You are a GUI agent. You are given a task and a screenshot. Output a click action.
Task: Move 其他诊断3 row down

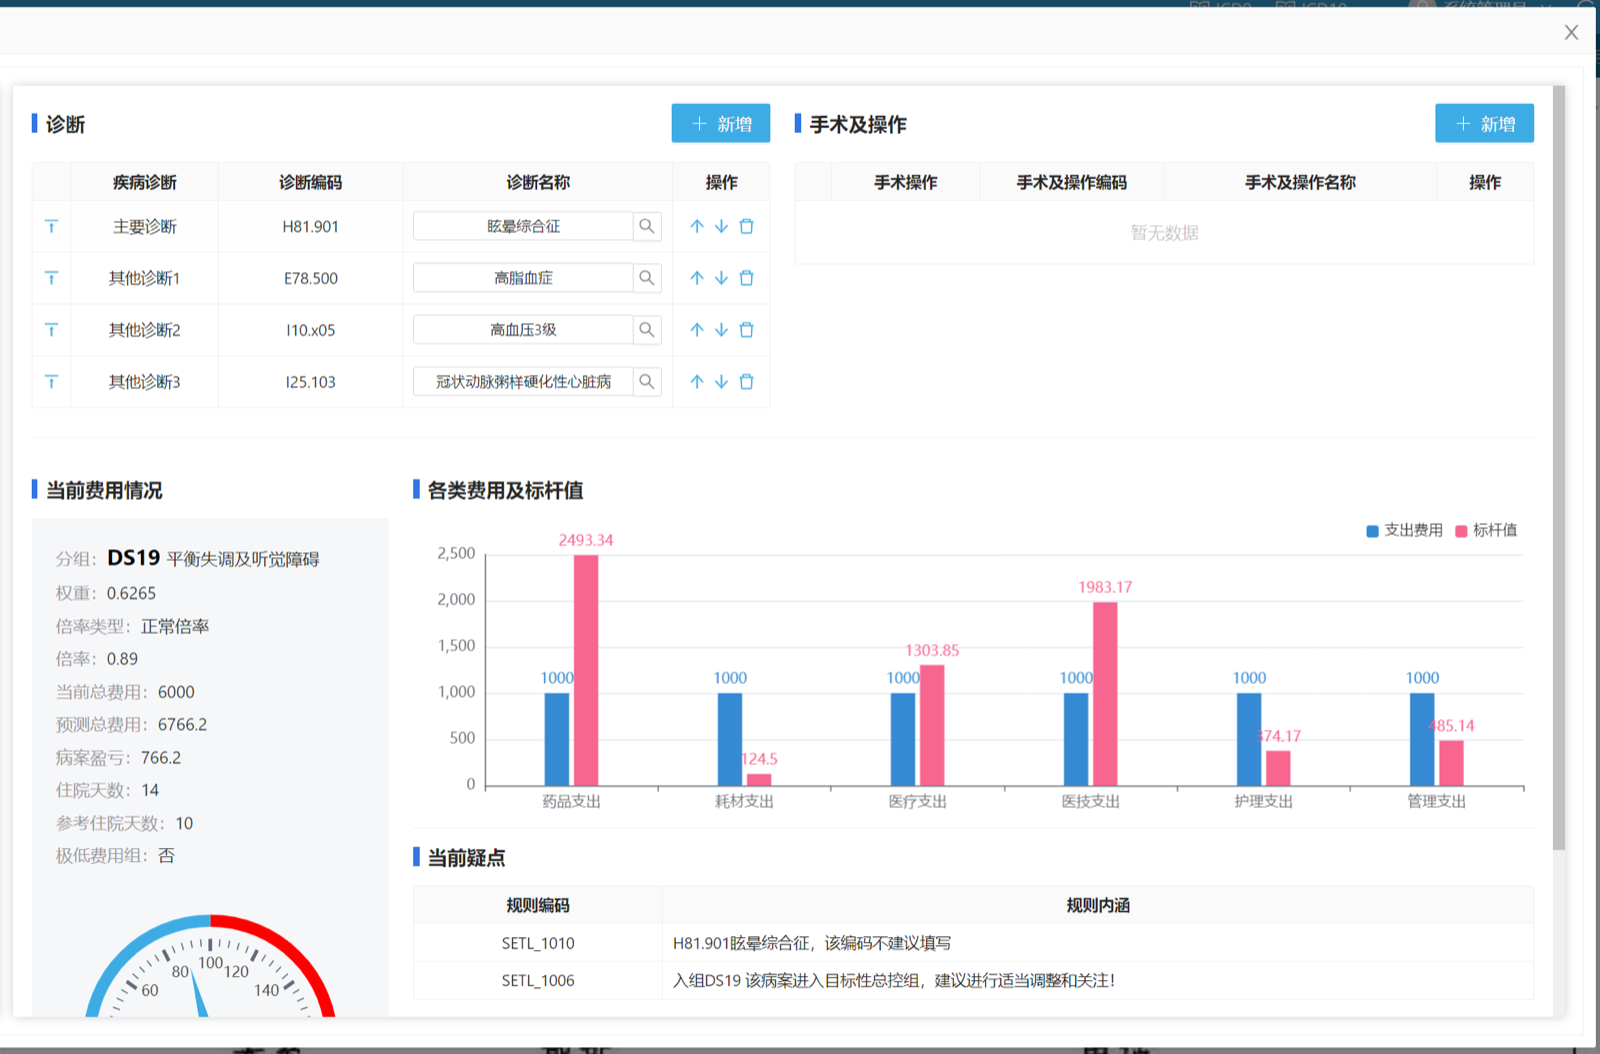click(721, 382)
